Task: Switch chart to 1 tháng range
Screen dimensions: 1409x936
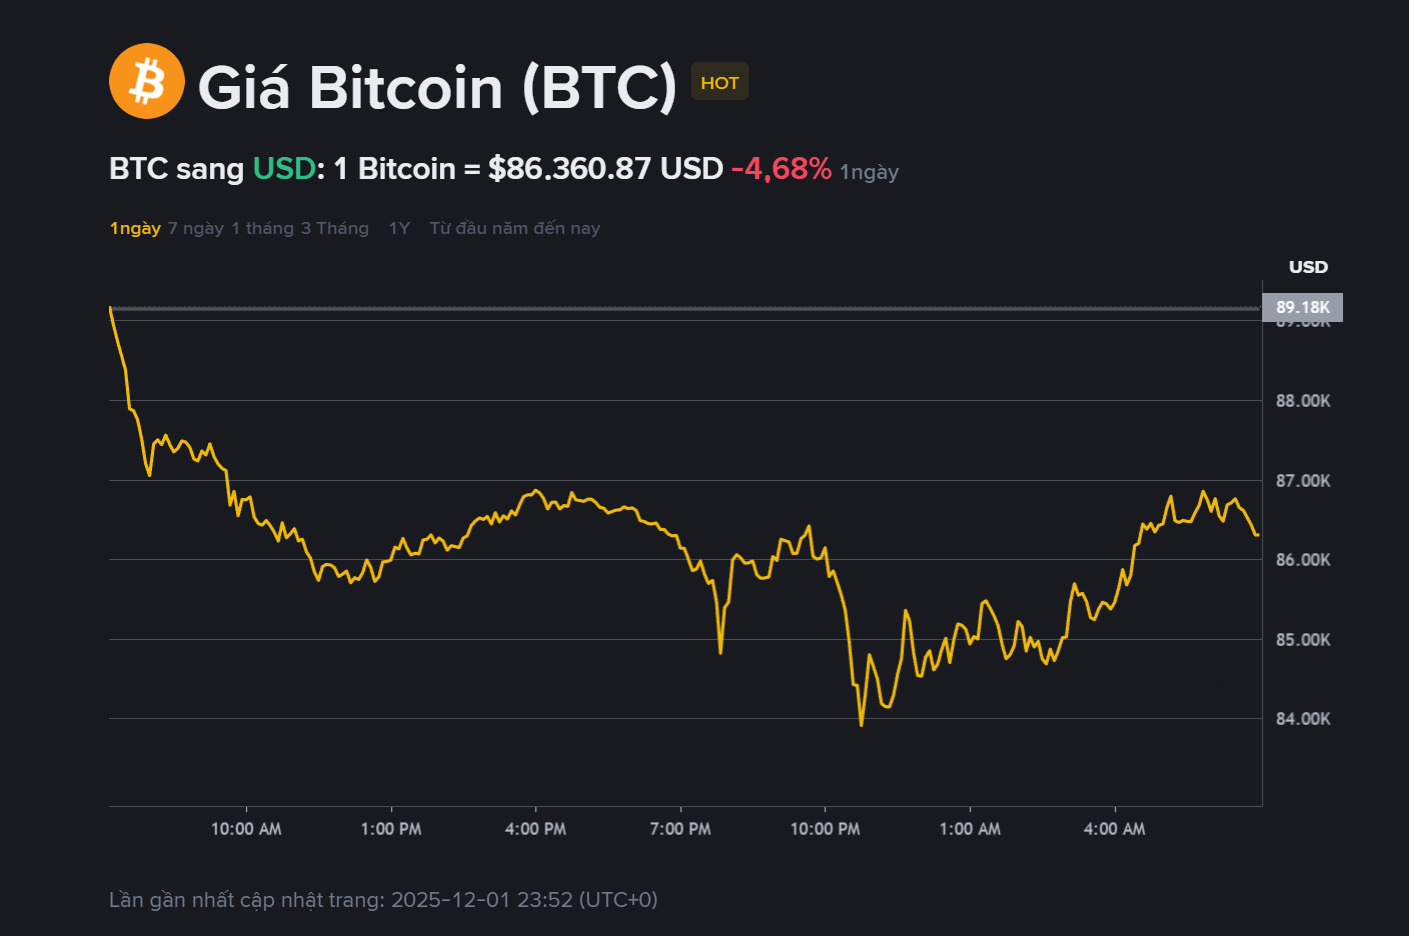Action: pos(263,228)
